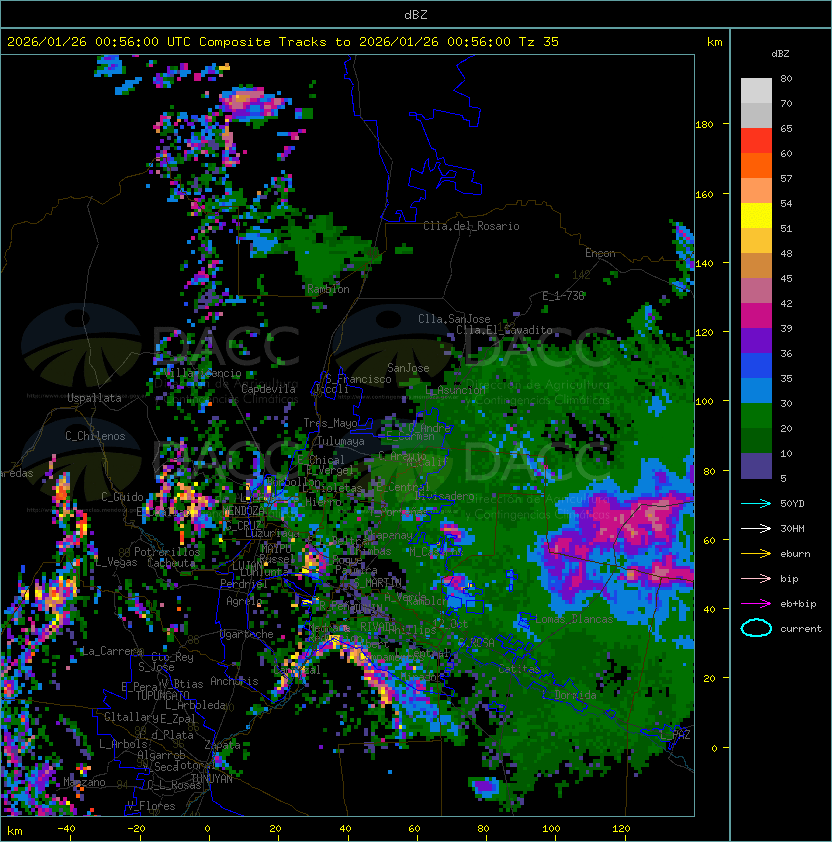Click the 'C_Chilenos' place label
This screenshot has width=832, height=842.
(95, 436)
